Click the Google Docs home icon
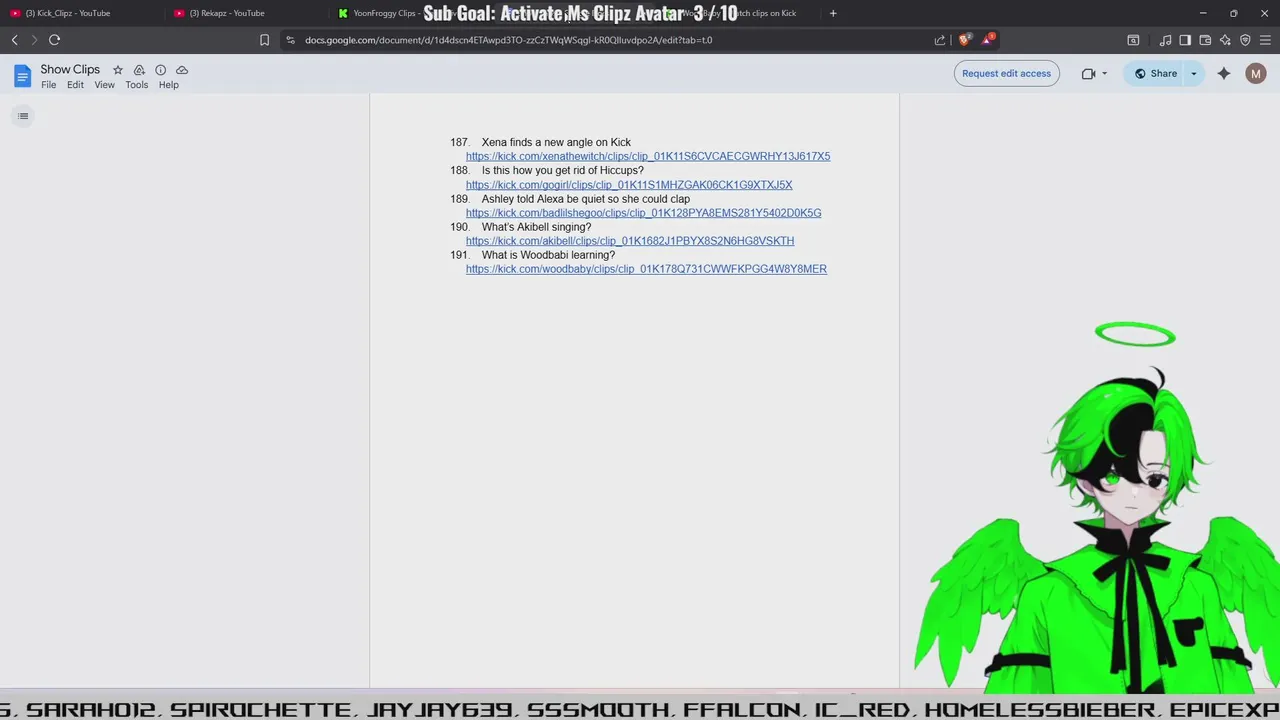The height and width of the screenshot is (720, 1280). [22, 76]
